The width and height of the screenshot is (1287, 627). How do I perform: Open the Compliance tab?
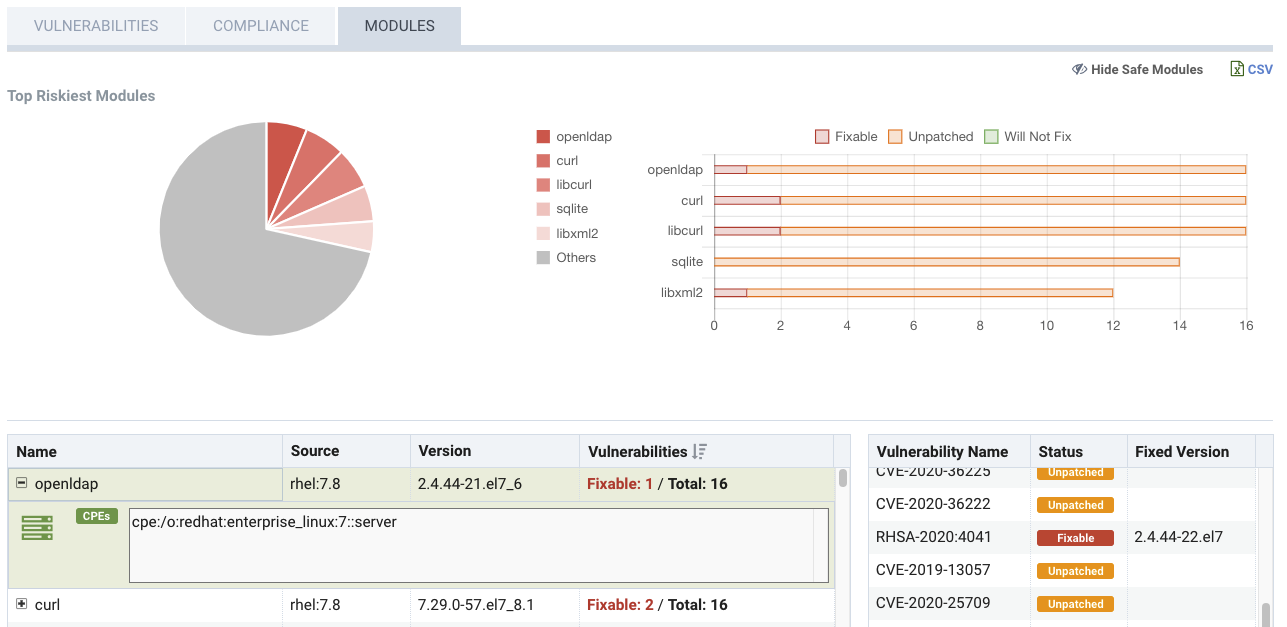click(261, 26)
